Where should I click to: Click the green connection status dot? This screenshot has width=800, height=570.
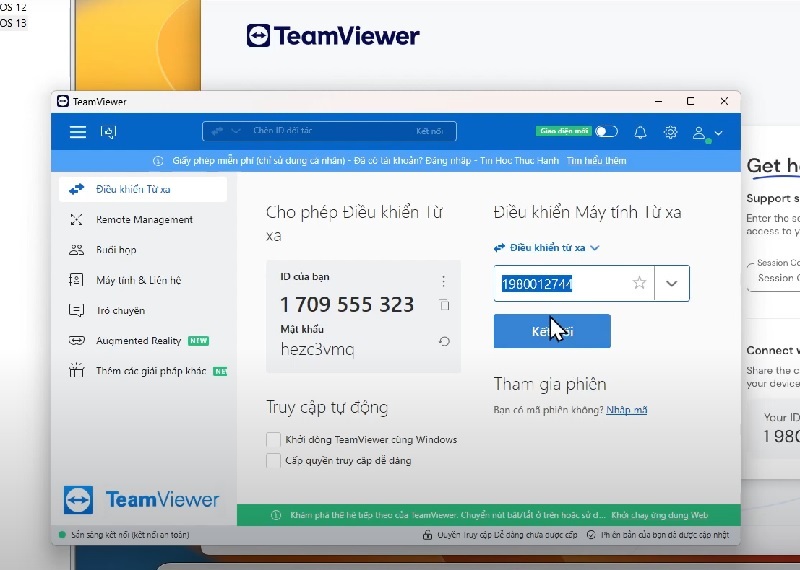[62, 535]
